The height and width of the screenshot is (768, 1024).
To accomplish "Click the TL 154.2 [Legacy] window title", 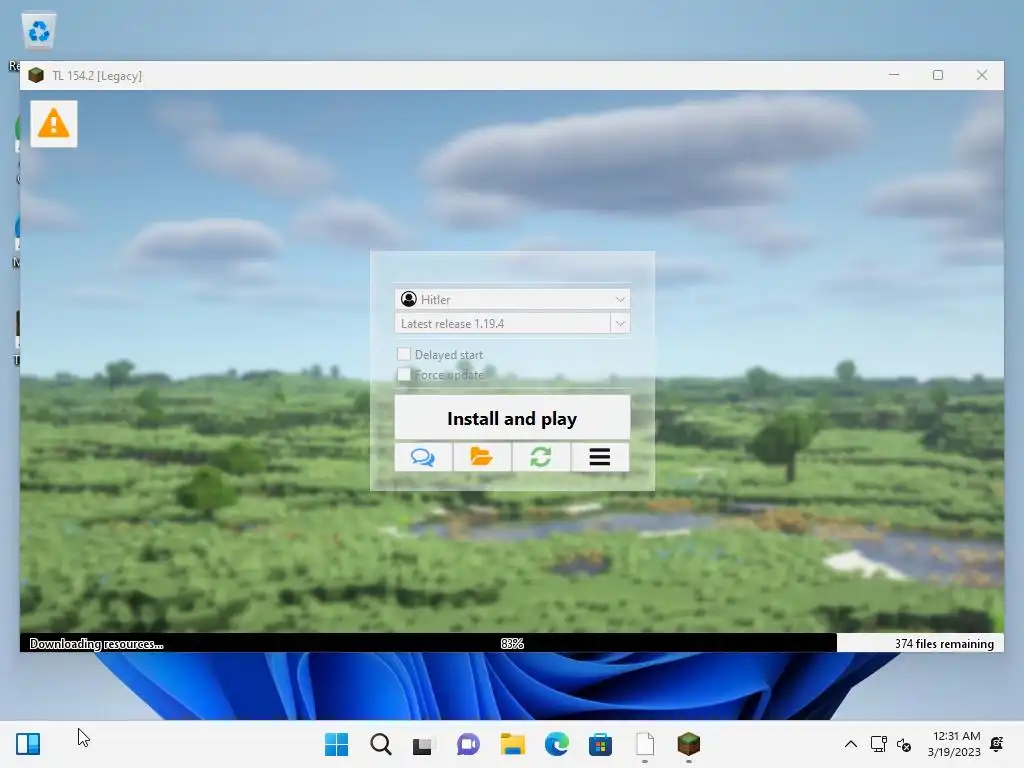I will 97,76.
